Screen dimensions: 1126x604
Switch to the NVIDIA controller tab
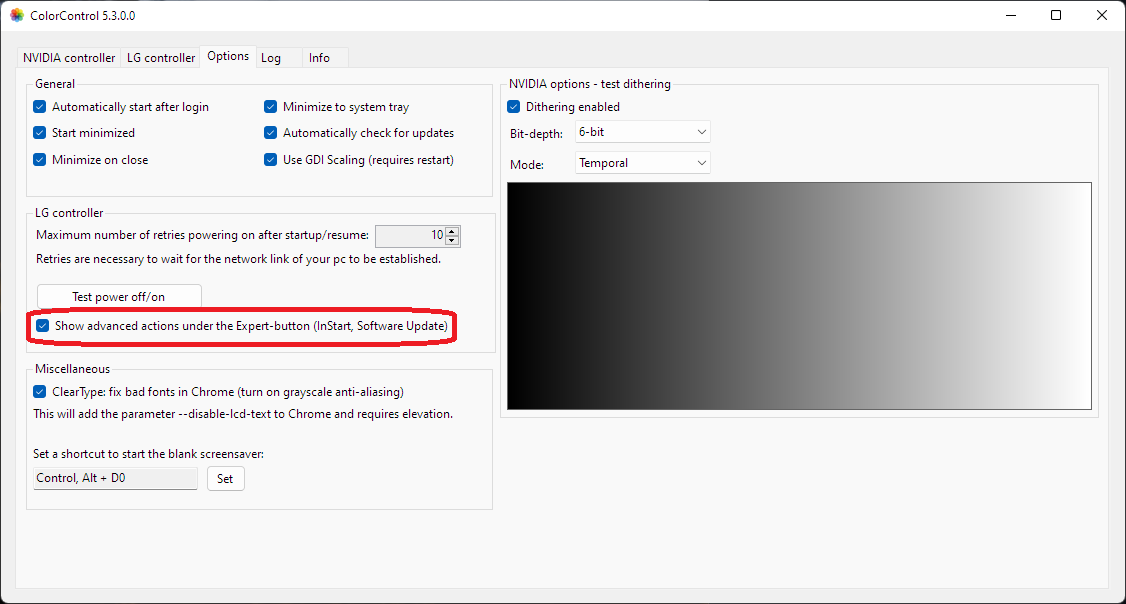(68, 57)
